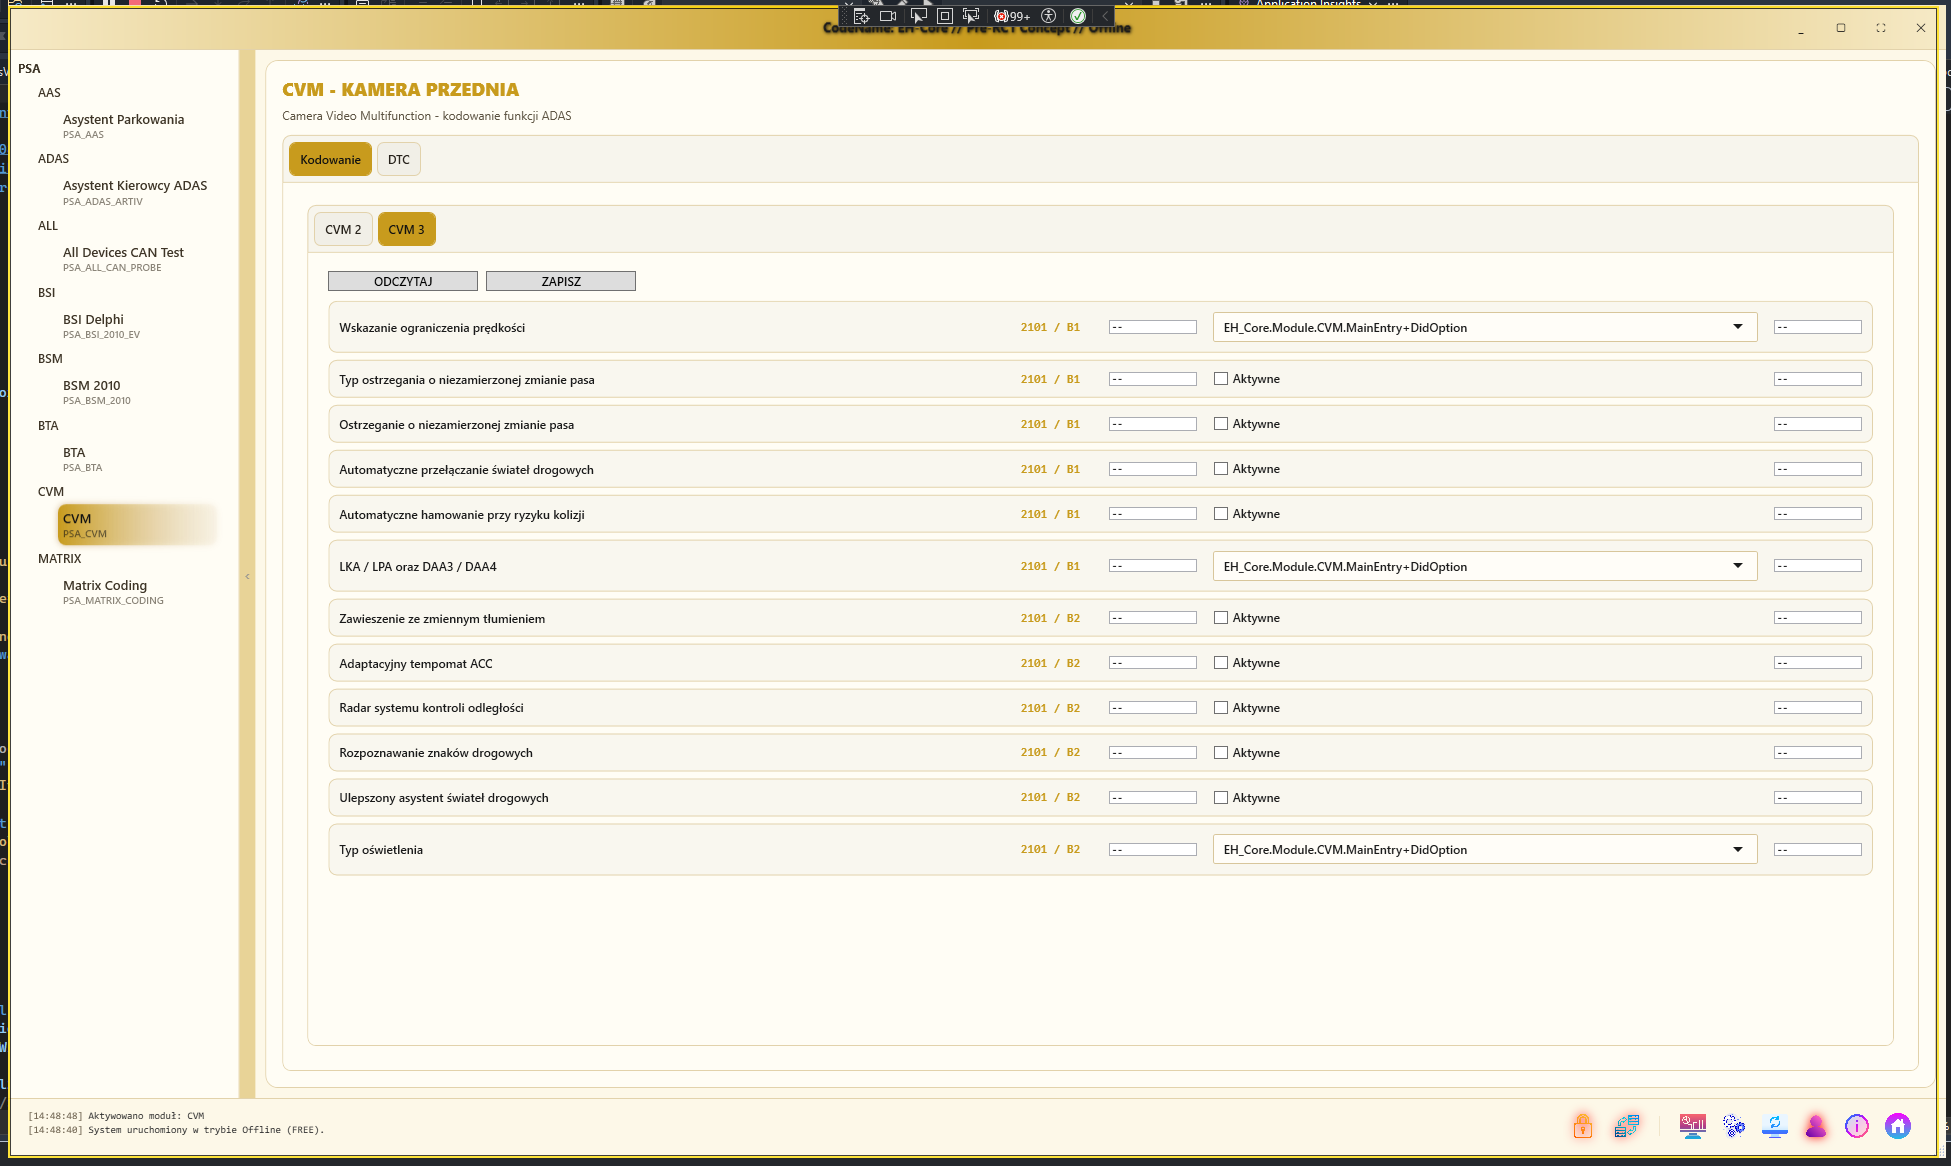
Task: Collapse the sidebar using the splitter arrow
Action: tap(247, 576)
